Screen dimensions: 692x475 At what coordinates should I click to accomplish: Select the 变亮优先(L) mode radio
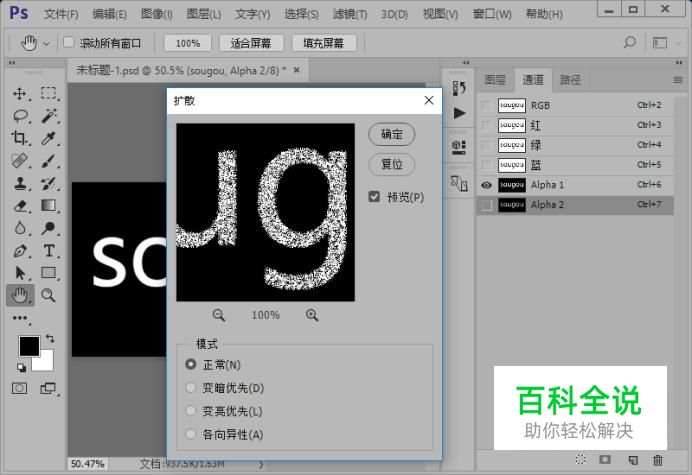[191, 411]
